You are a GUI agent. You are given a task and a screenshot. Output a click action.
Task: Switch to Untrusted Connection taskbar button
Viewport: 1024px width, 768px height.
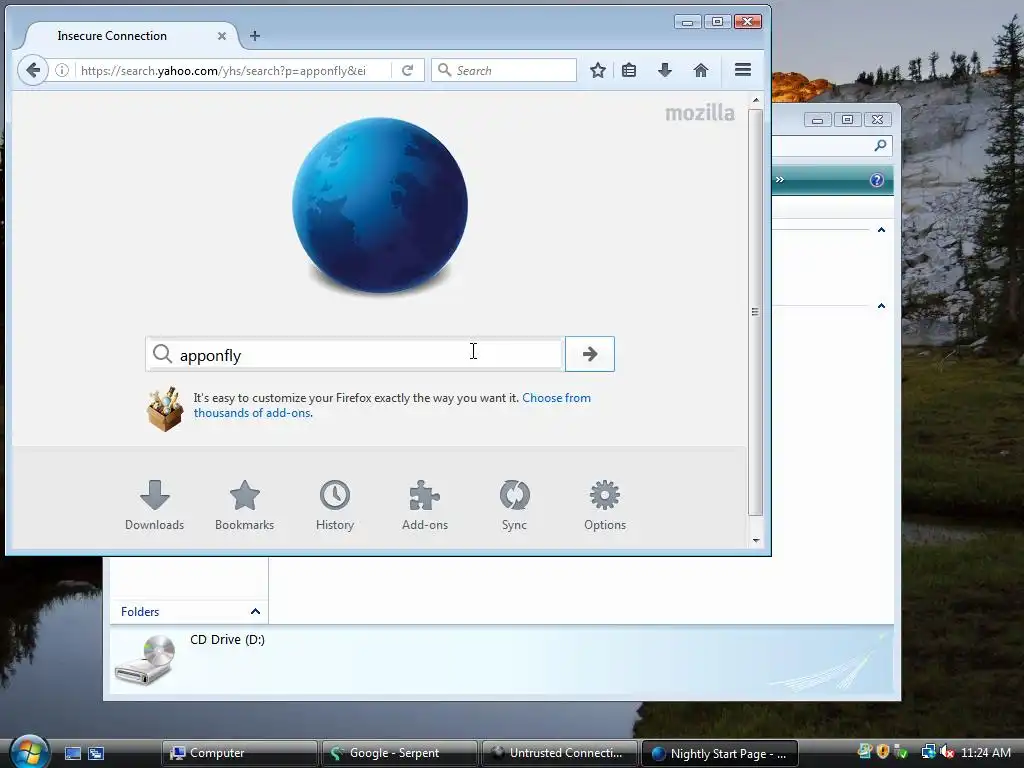(x=560, y=753)
